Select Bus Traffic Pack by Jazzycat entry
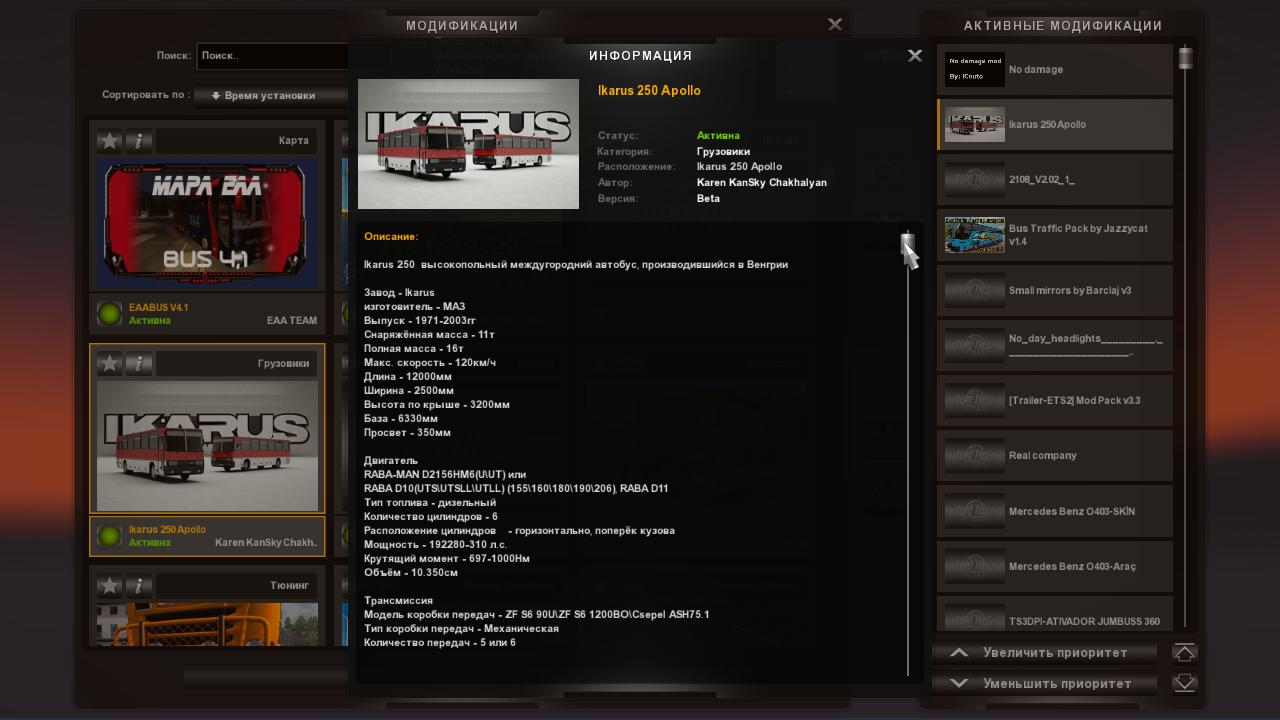This screenshot has width=1280, height=720. pyautogui.click(x=1054, y=235)
